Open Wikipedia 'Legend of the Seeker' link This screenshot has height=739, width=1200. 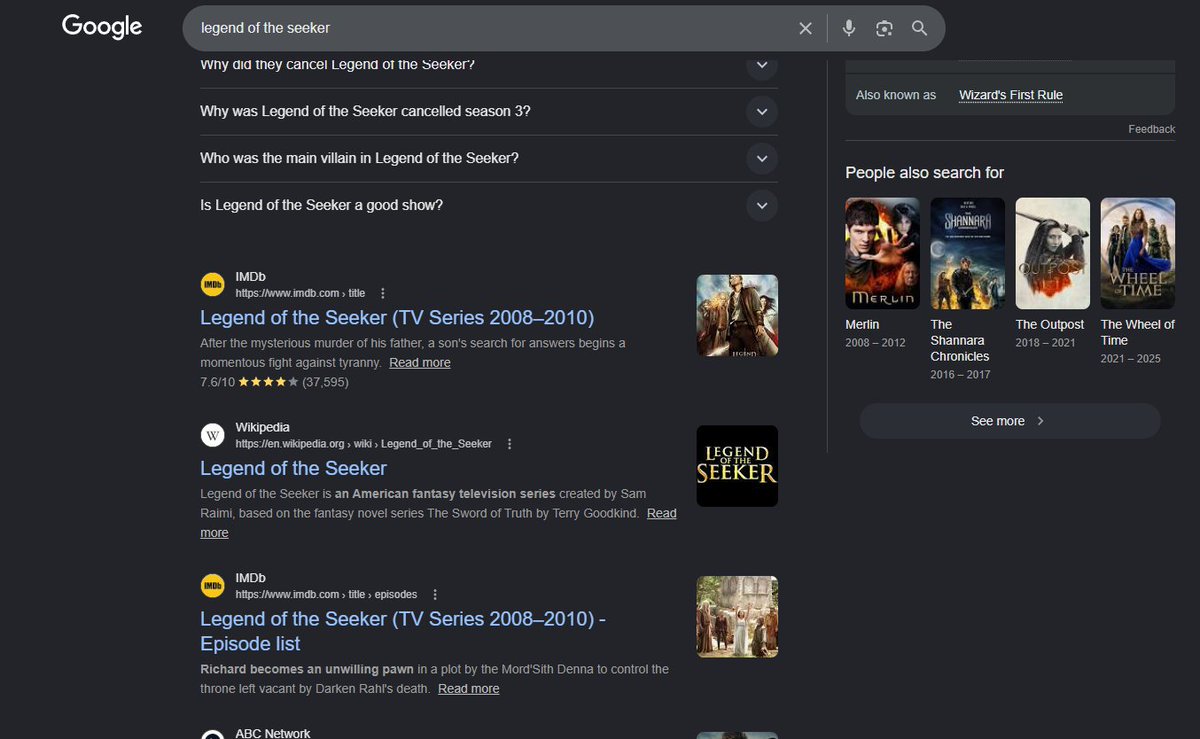click(x=293, y=469)
